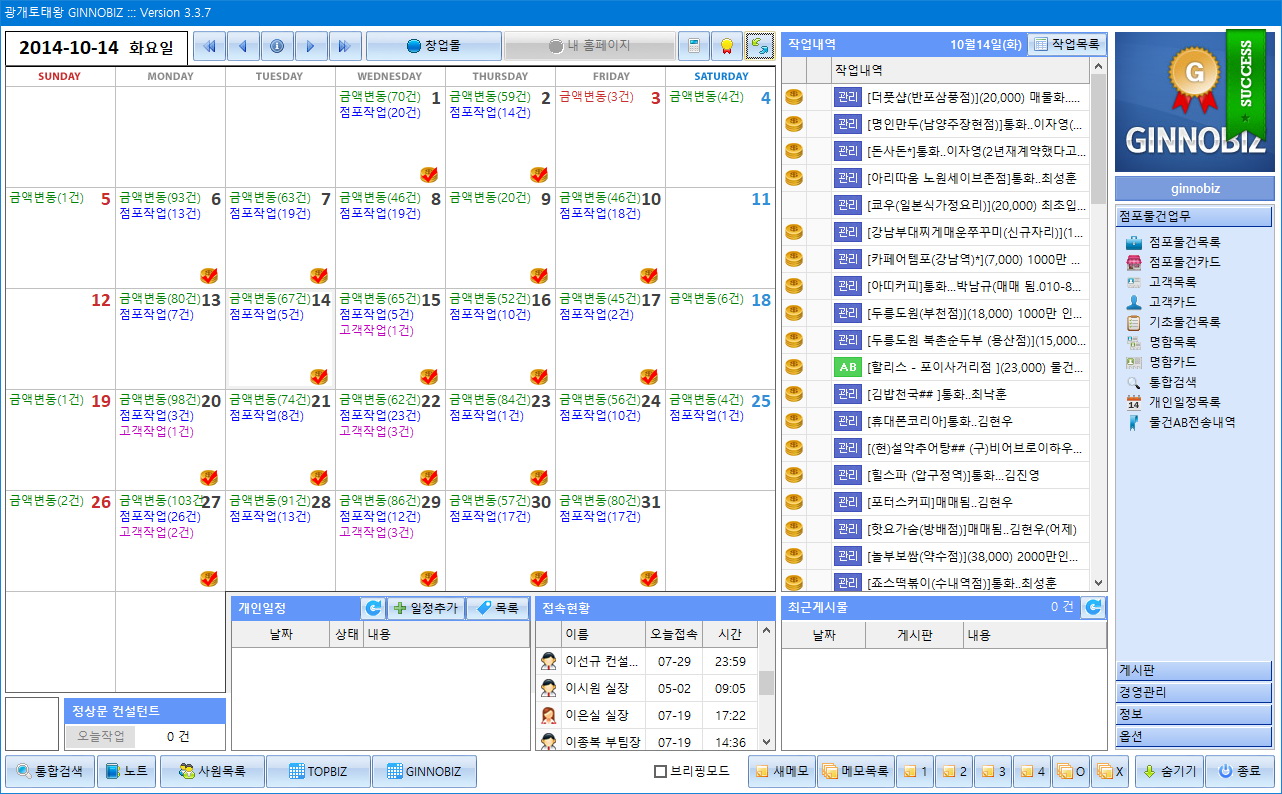
Task: Expand the 옵션 sidebar section
Action: (x=1193, y=736)
